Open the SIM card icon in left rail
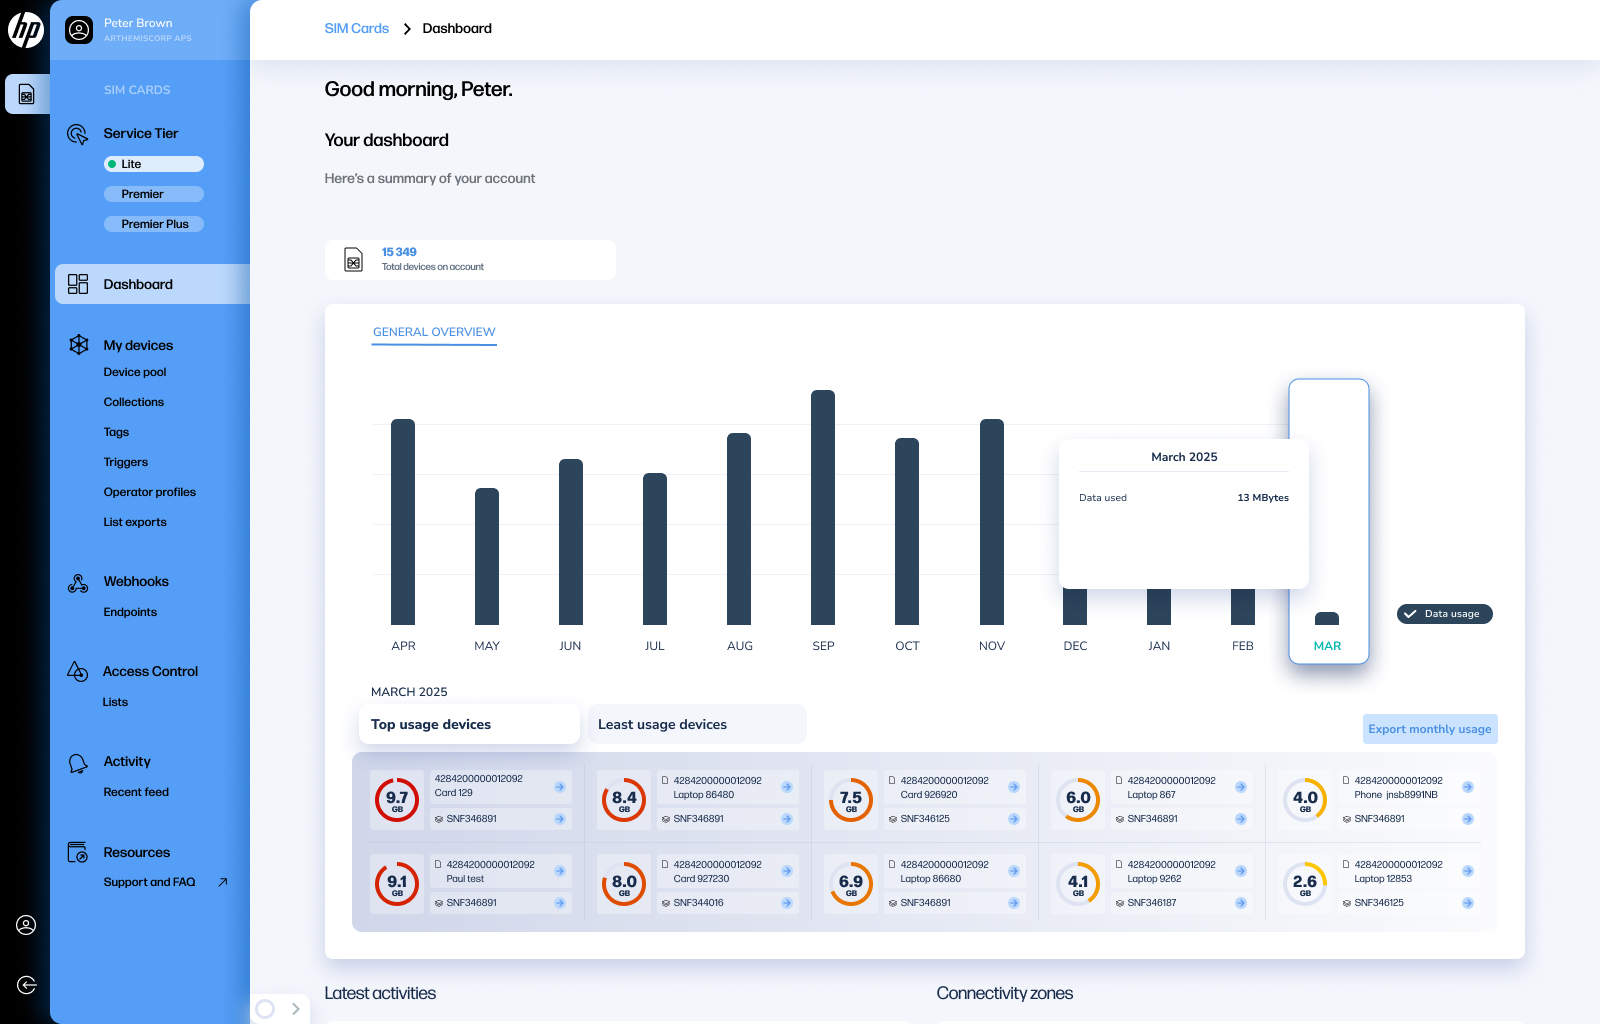1600x1024 pixels. tap(26, 95)
